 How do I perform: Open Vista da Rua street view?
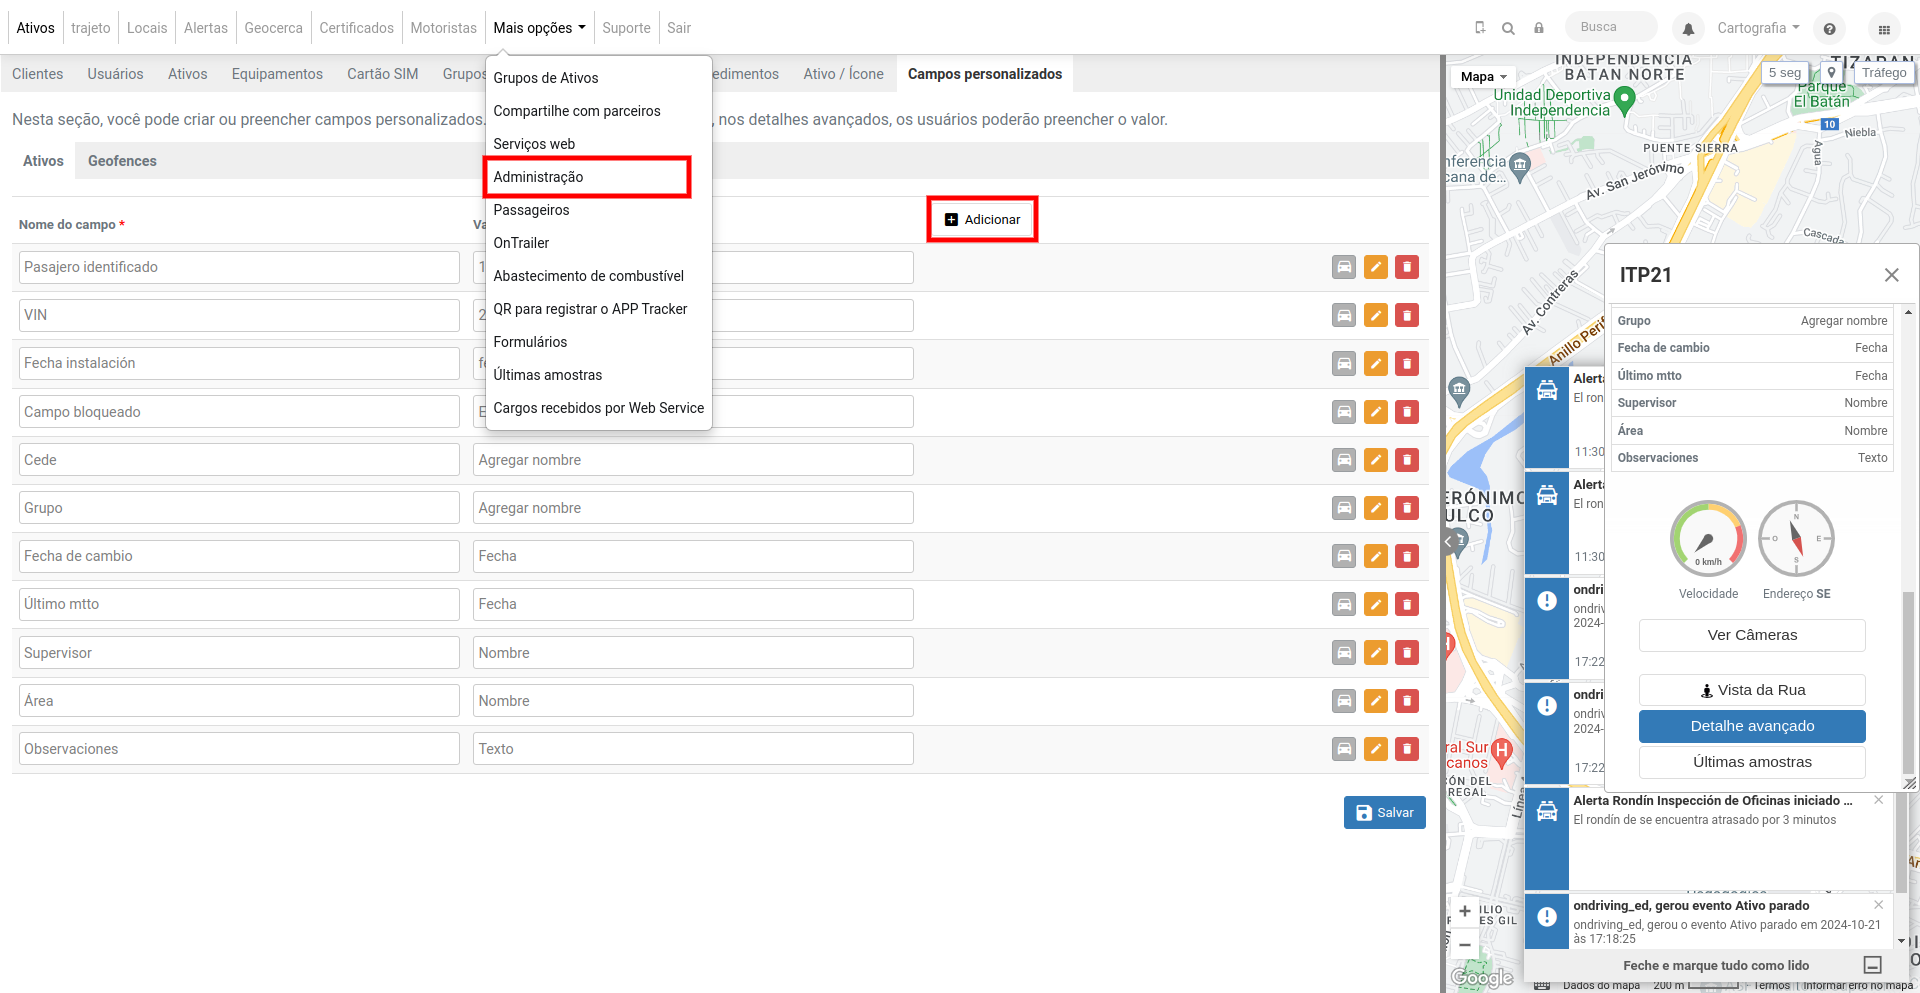[1752, 690]
